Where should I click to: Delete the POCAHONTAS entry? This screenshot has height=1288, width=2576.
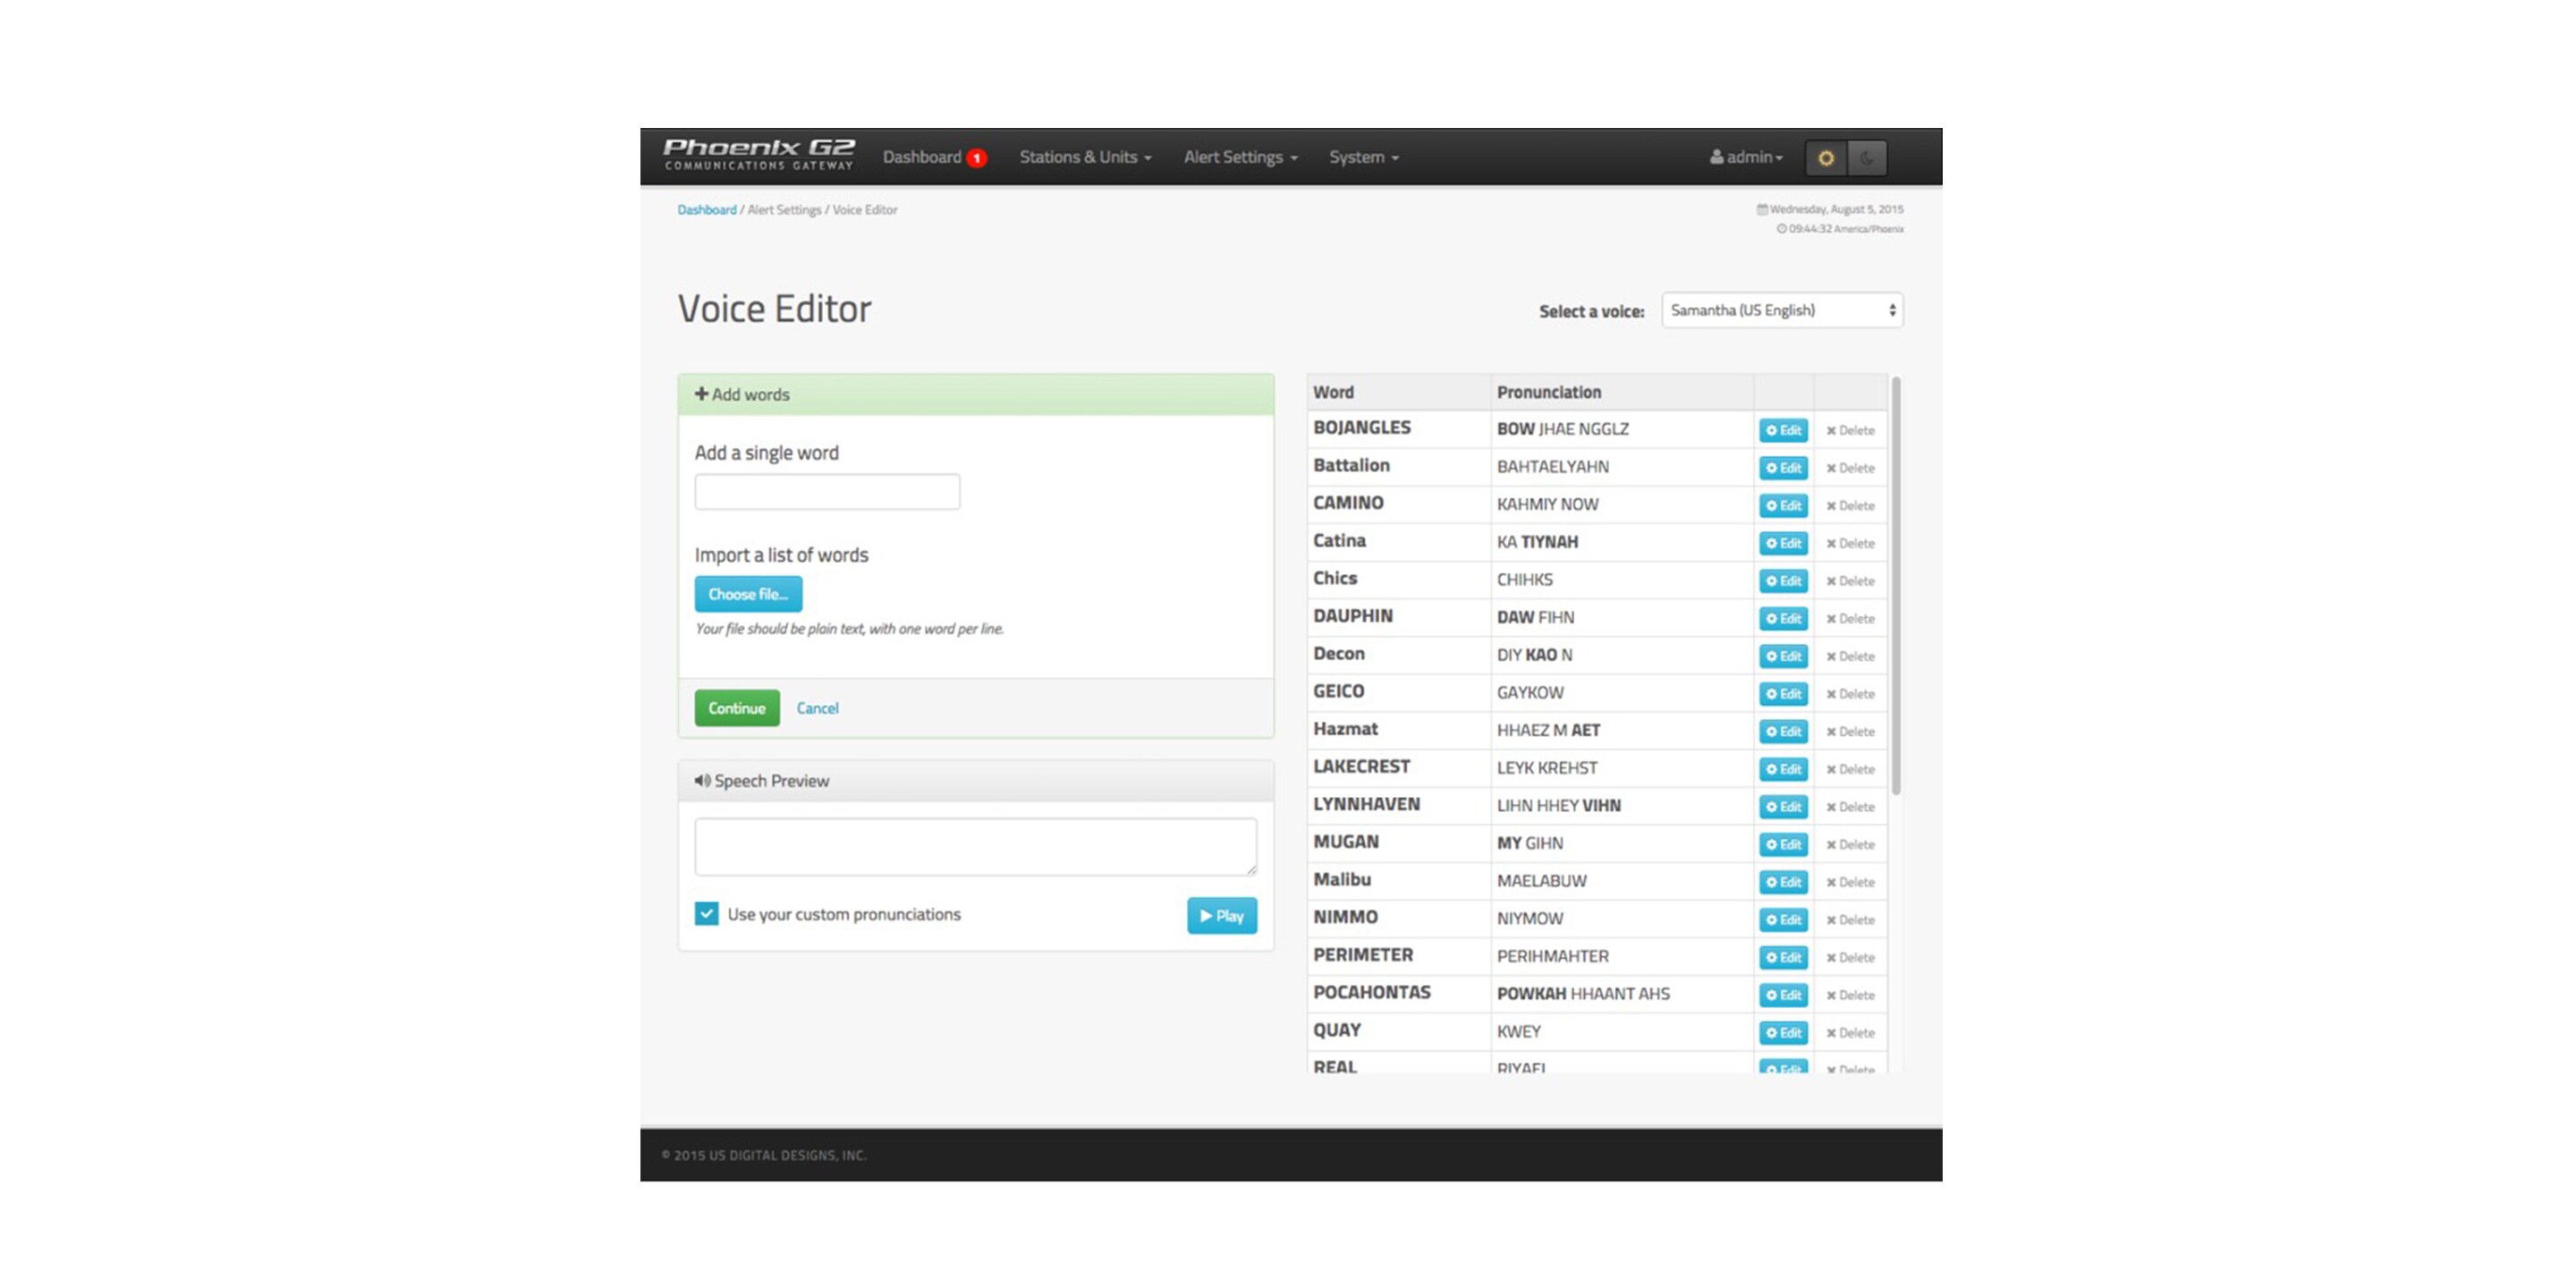click(1850, 996)
